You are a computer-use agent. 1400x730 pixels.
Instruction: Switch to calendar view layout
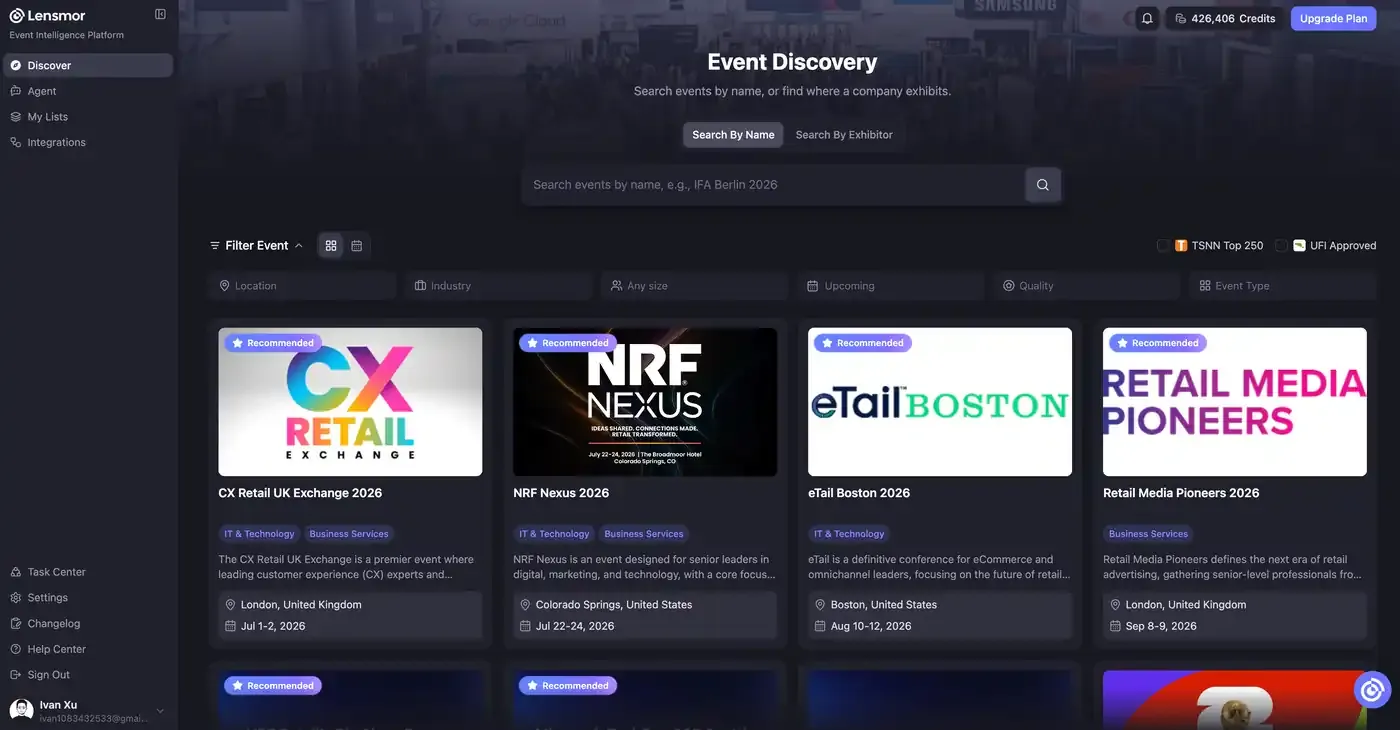click(x=356, y=245)
